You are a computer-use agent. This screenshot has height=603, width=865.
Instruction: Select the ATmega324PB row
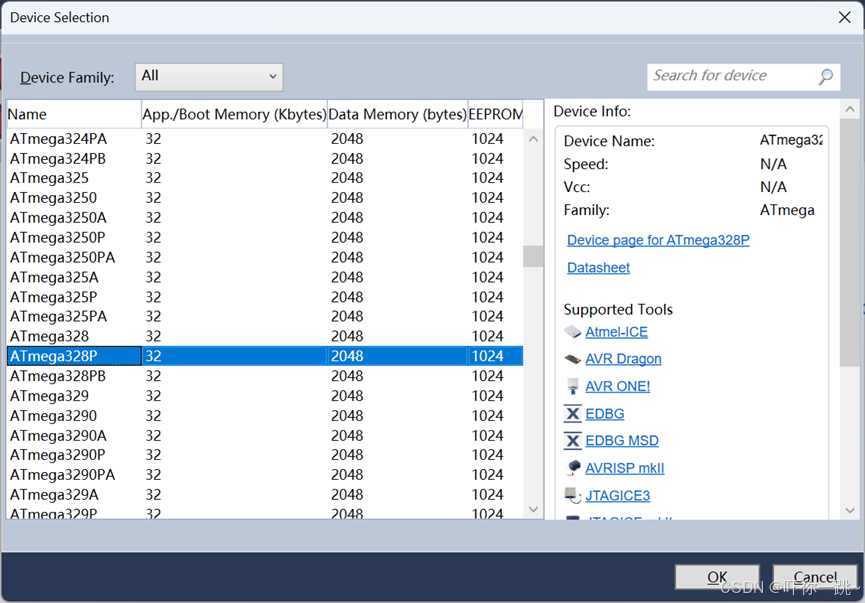pos(265,158)
